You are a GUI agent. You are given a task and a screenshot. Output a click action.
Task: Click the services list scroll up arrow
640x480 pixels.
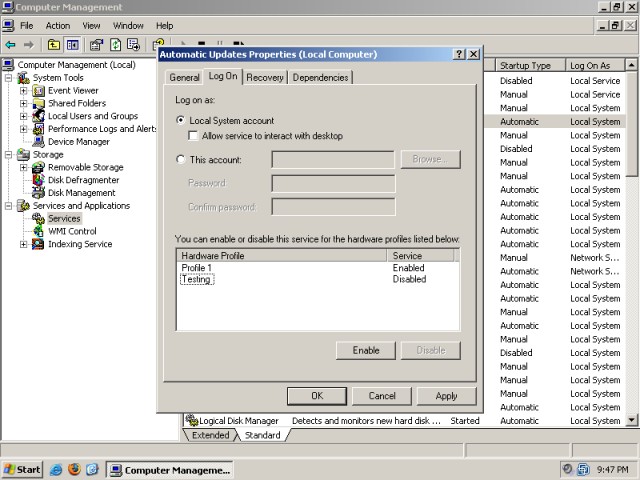click(632, 65)
